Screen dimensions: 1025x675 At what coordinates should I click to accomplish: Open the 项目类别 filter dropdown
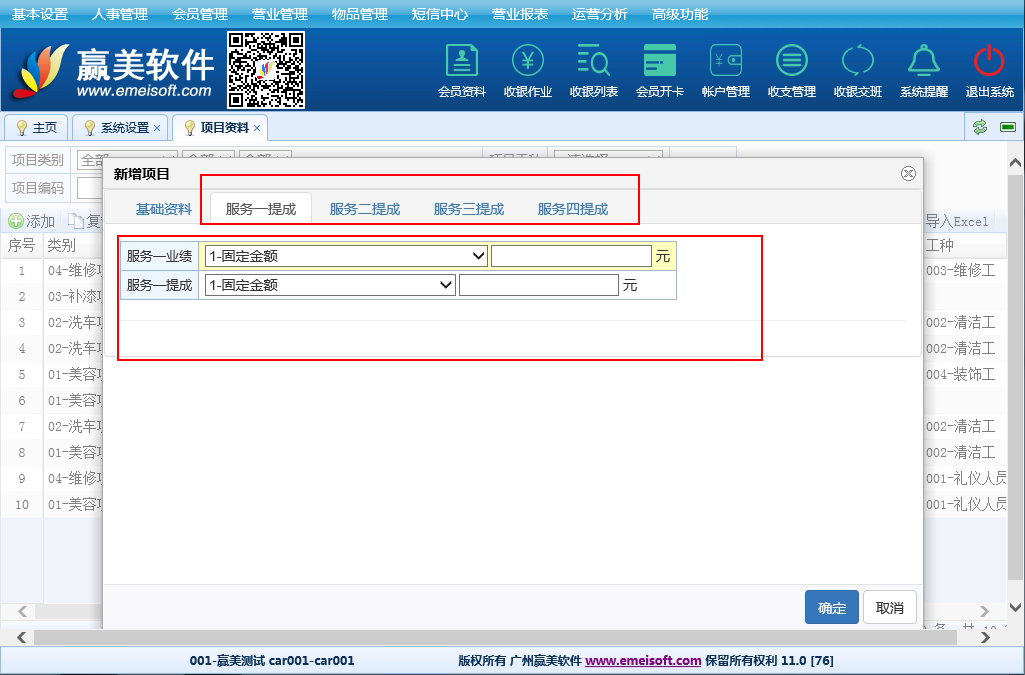[126, 160]
